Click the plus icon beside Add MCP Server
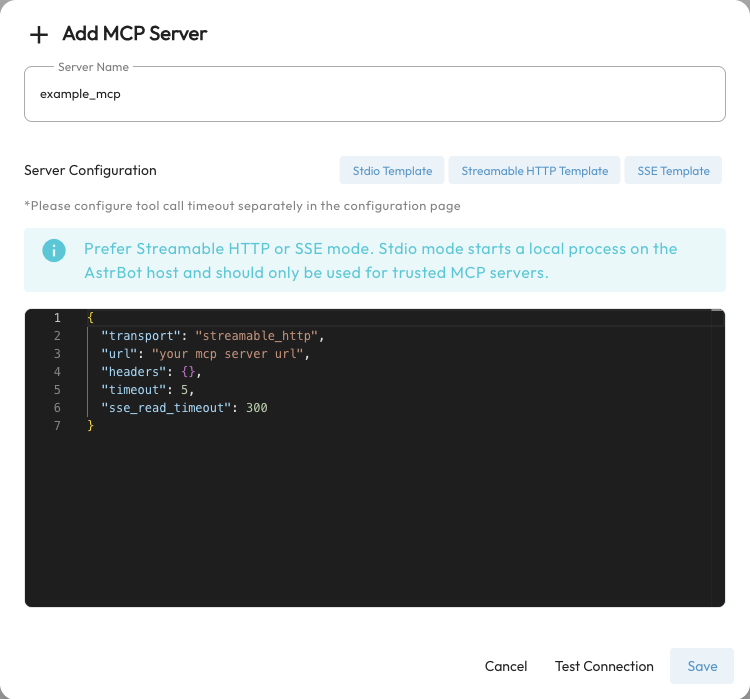 point(39,35)
